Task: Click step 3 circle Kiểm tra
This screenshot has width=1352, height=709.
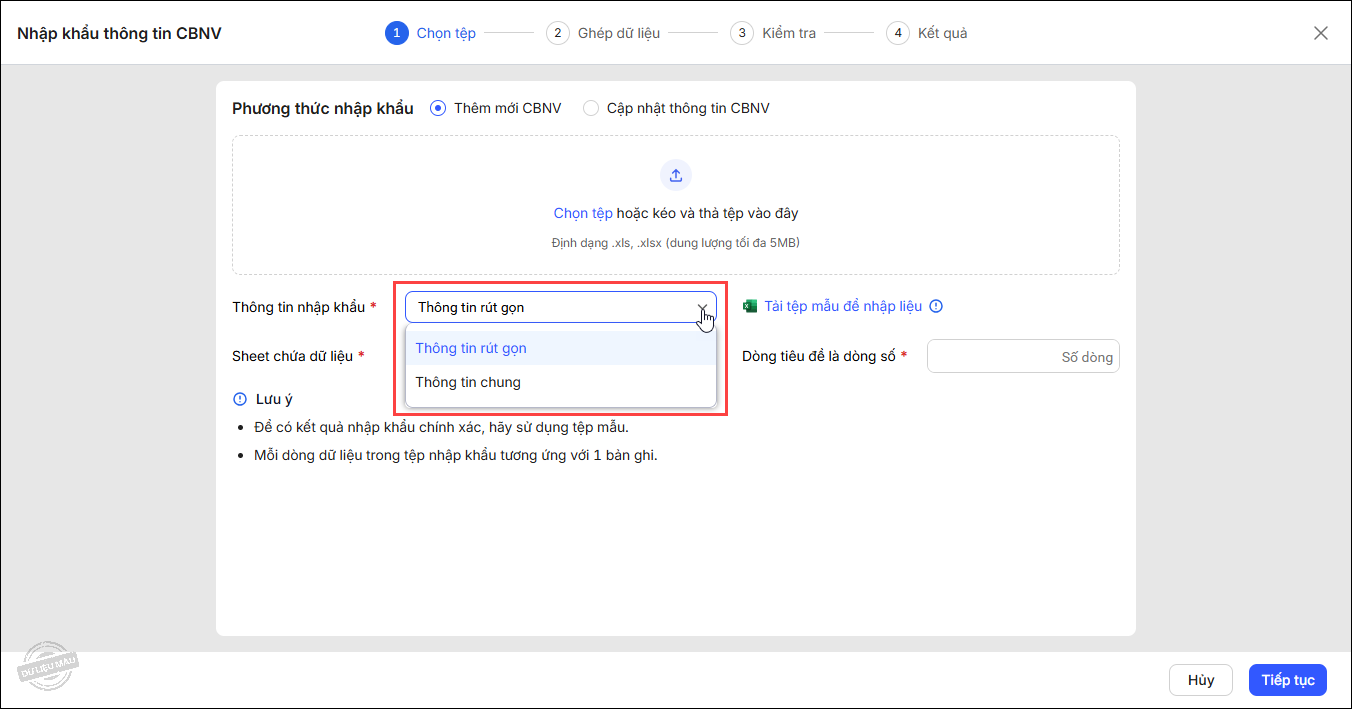Action: [x=742, y=33]
